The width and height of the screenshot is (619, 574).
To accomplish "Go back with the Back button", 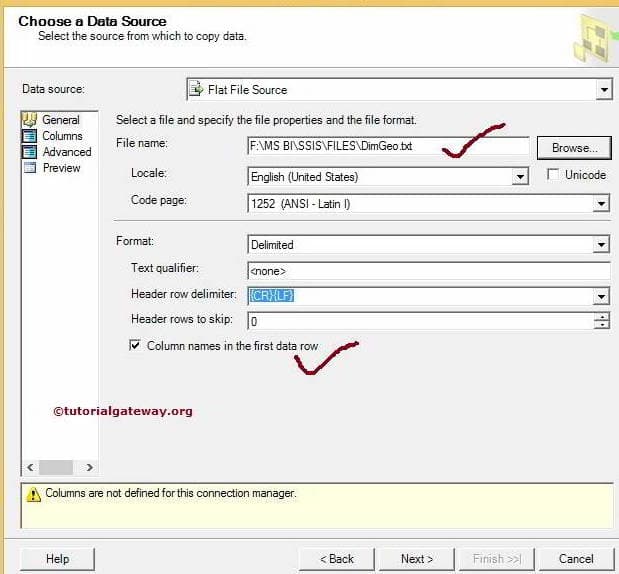I will 337,559.
